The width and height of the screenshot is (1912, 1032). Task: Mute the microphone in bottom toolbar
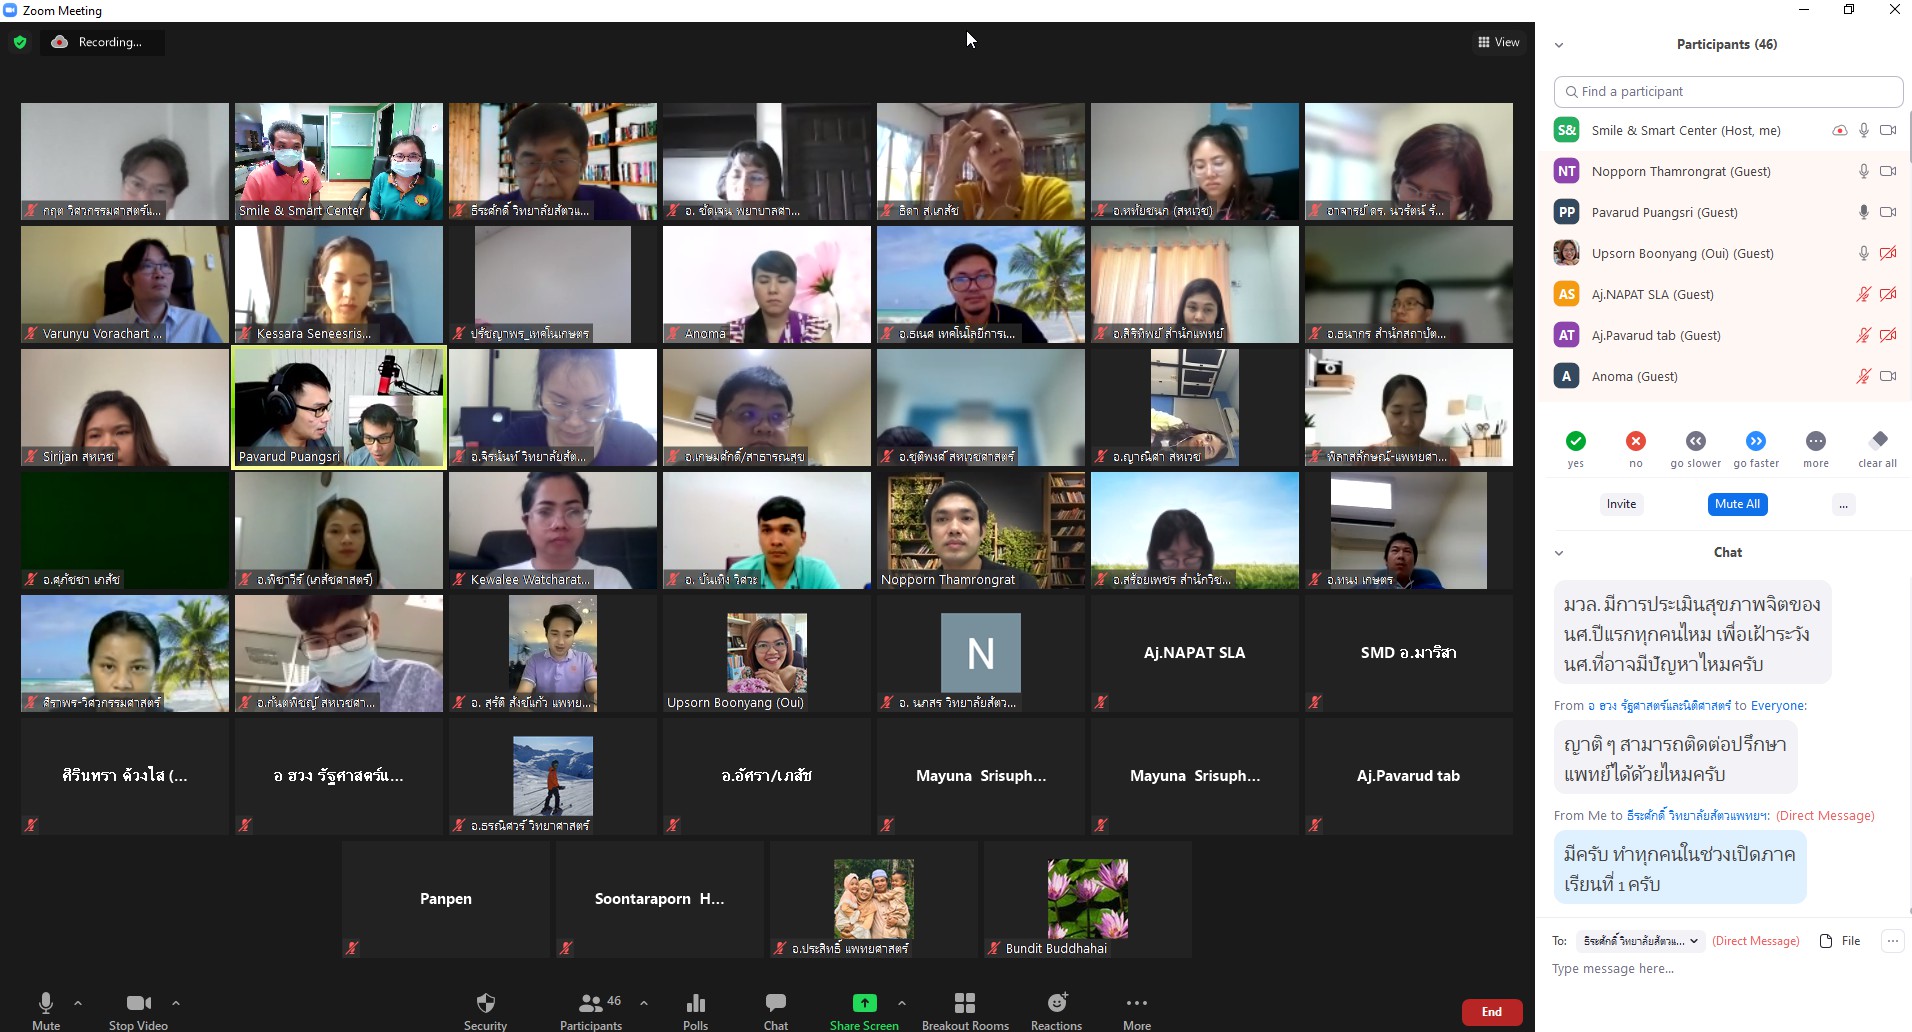[x=46, y=1003]
